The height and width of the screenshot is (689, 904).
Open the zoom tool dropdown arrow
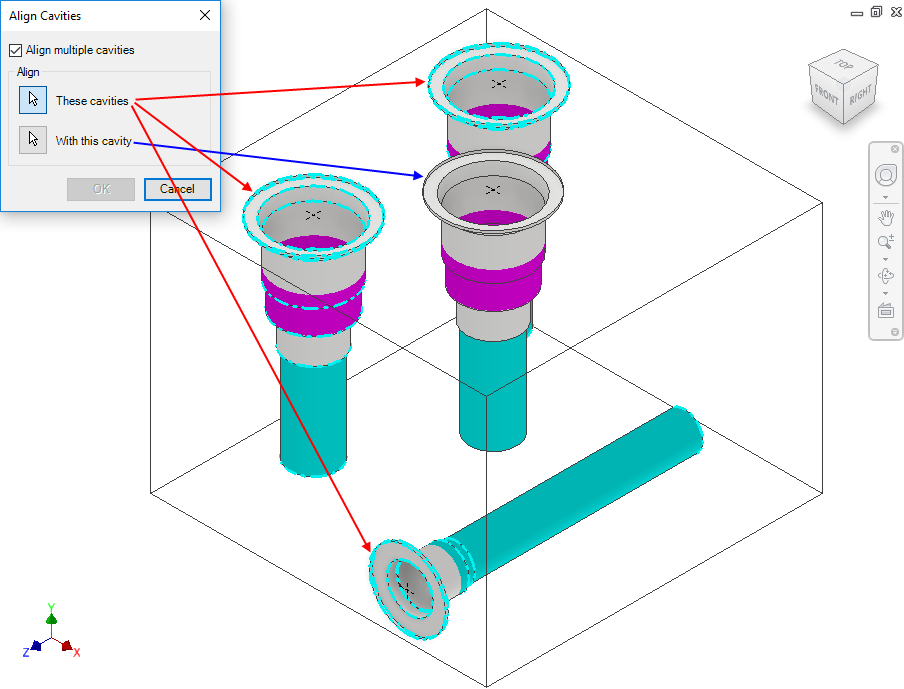click(x=885, y=259)
